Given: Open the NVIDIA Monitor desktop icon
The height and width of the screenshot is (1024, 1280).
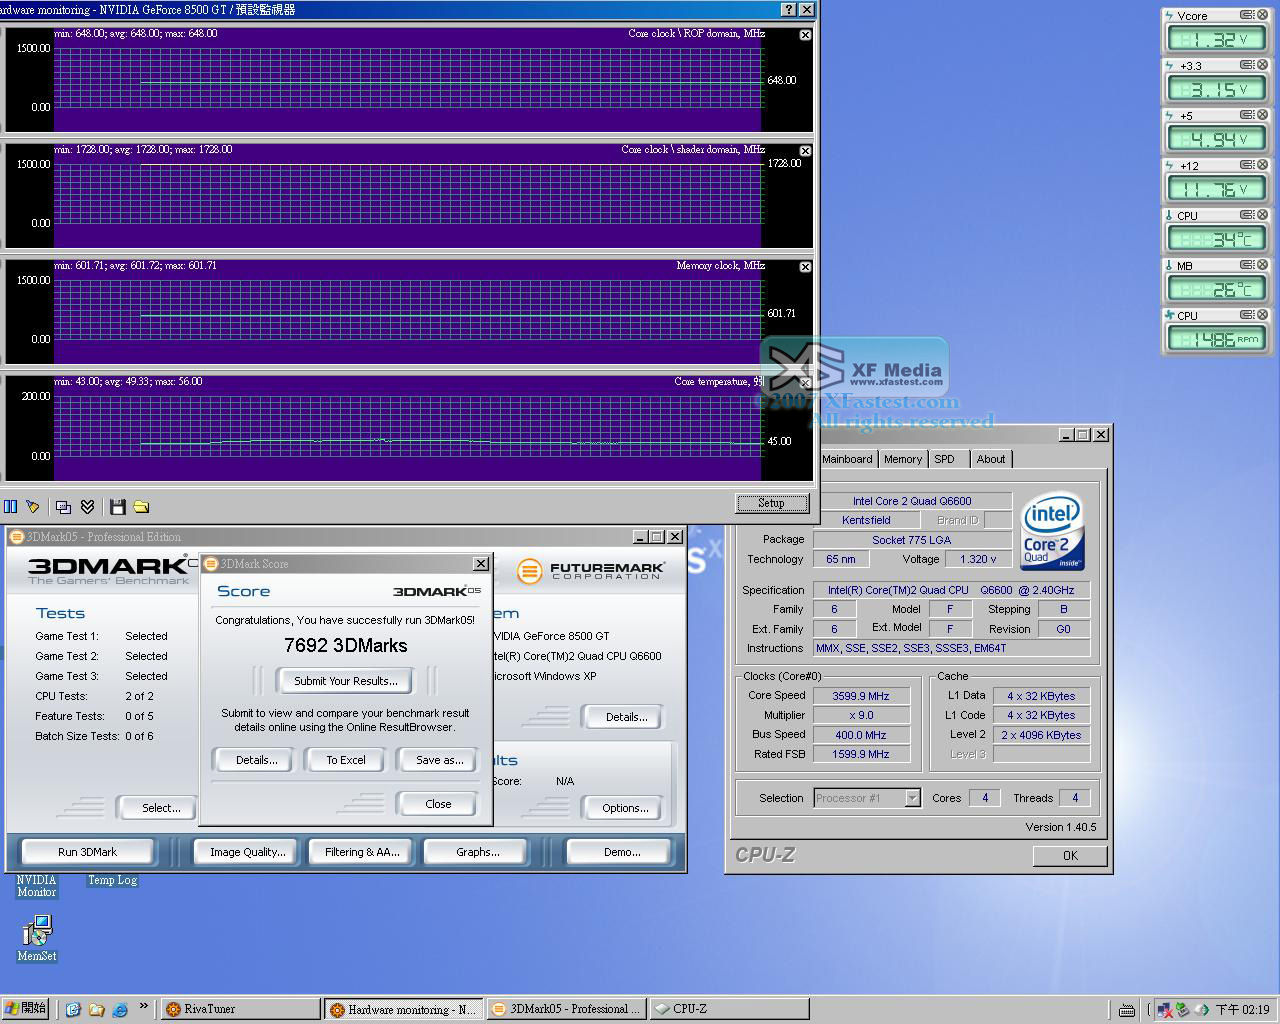Looking at the screenshot, I should 36,885.
